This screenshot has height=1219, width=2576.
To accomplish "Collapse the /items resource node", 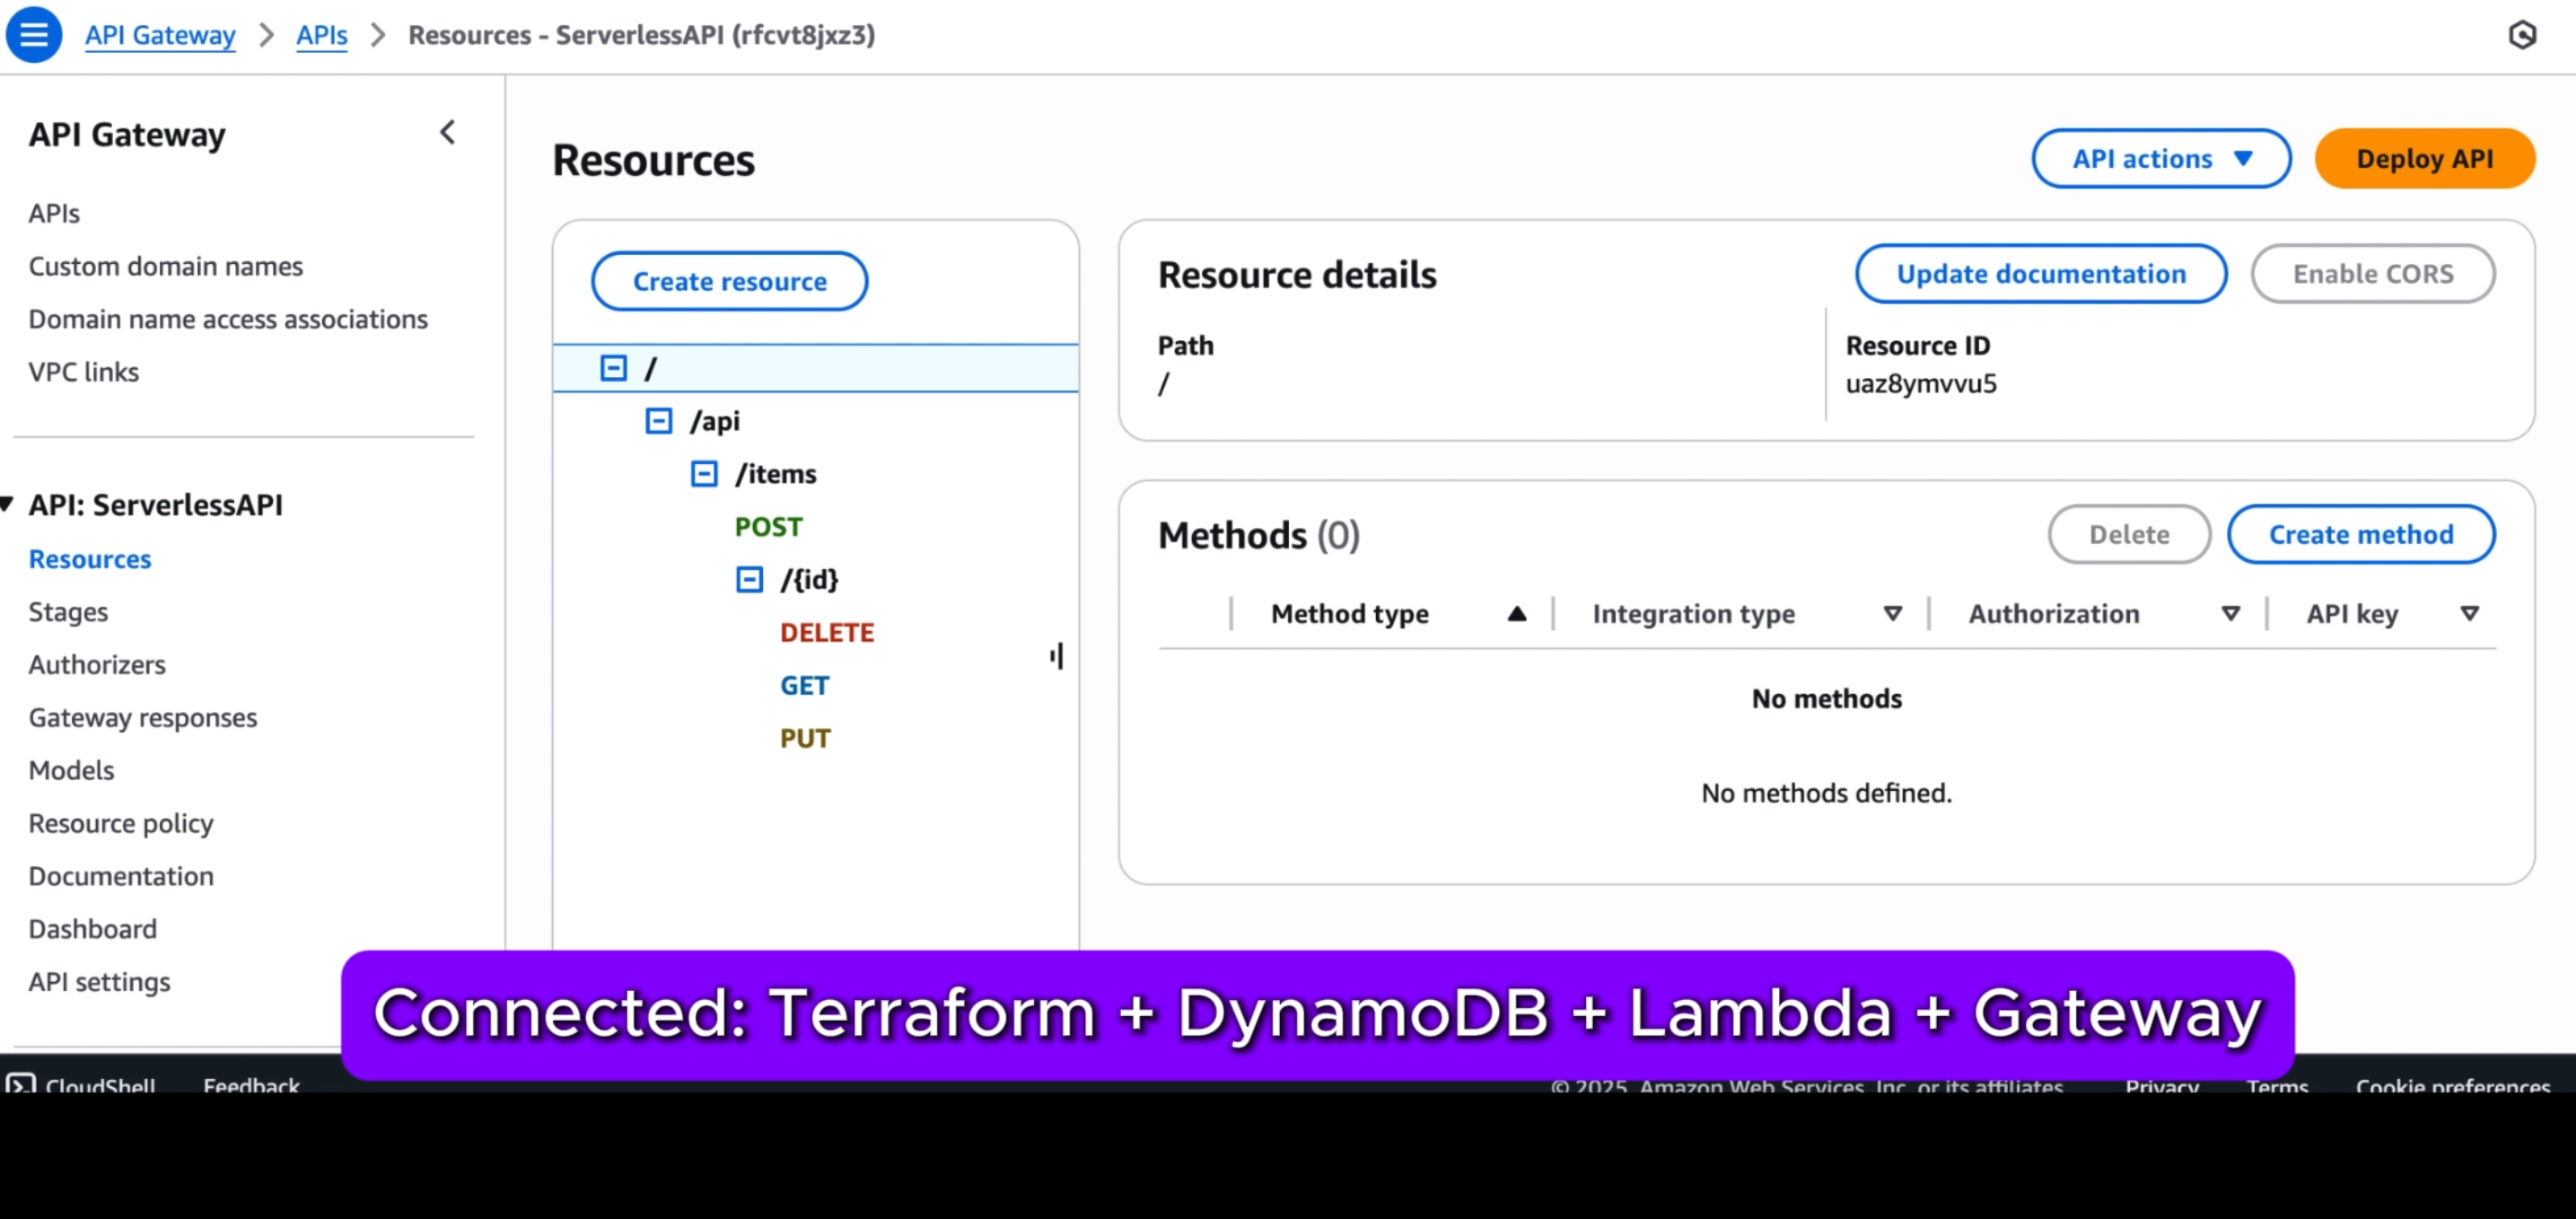I will point(704,474).
